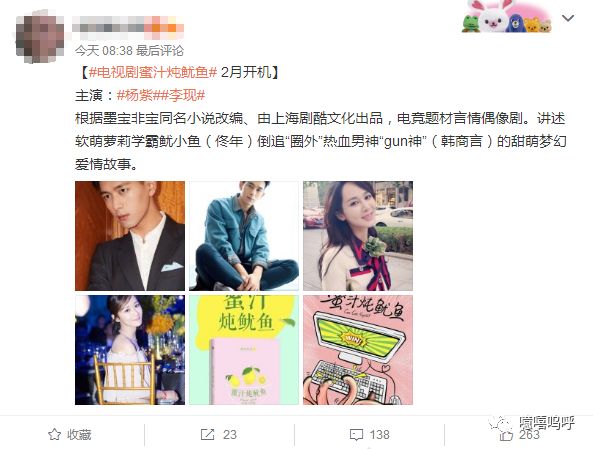Screen dimensions: 593x449
Task: Click the blurred username link
Action: [128, 28]
